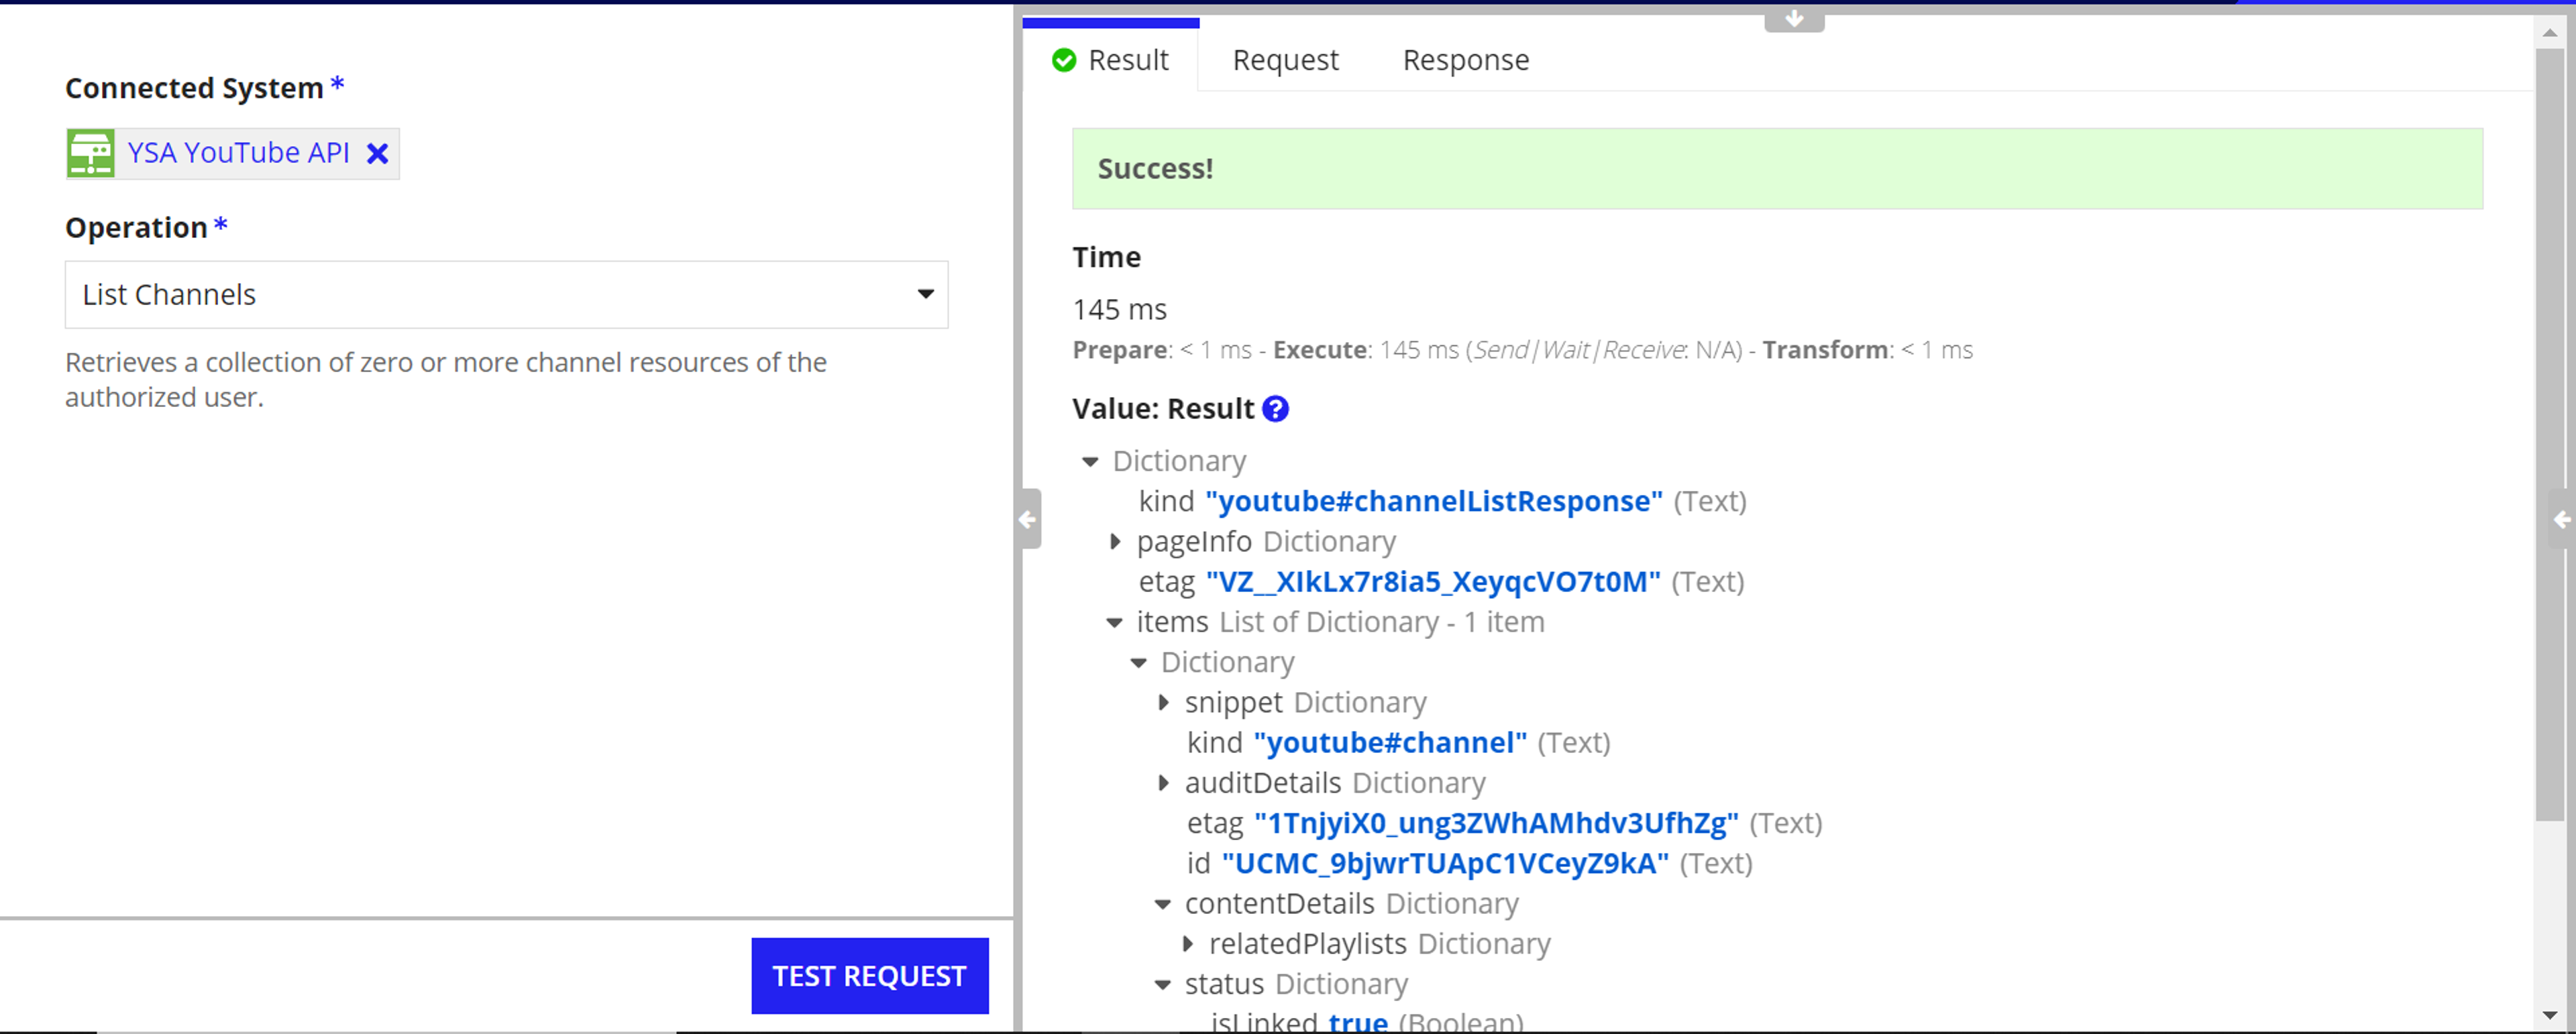Switch to the Result tab
The image size is (2576, 1034).
pos(1110,60)
